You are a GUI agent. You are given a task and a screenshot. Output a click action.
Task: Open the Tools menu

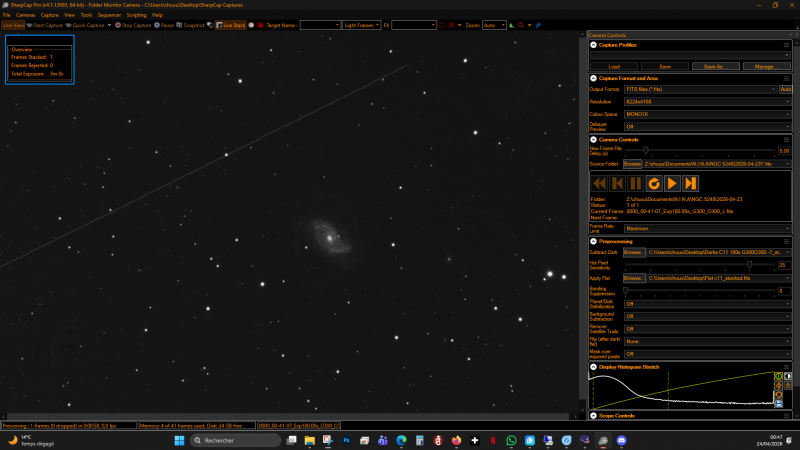tap(86, 15)
